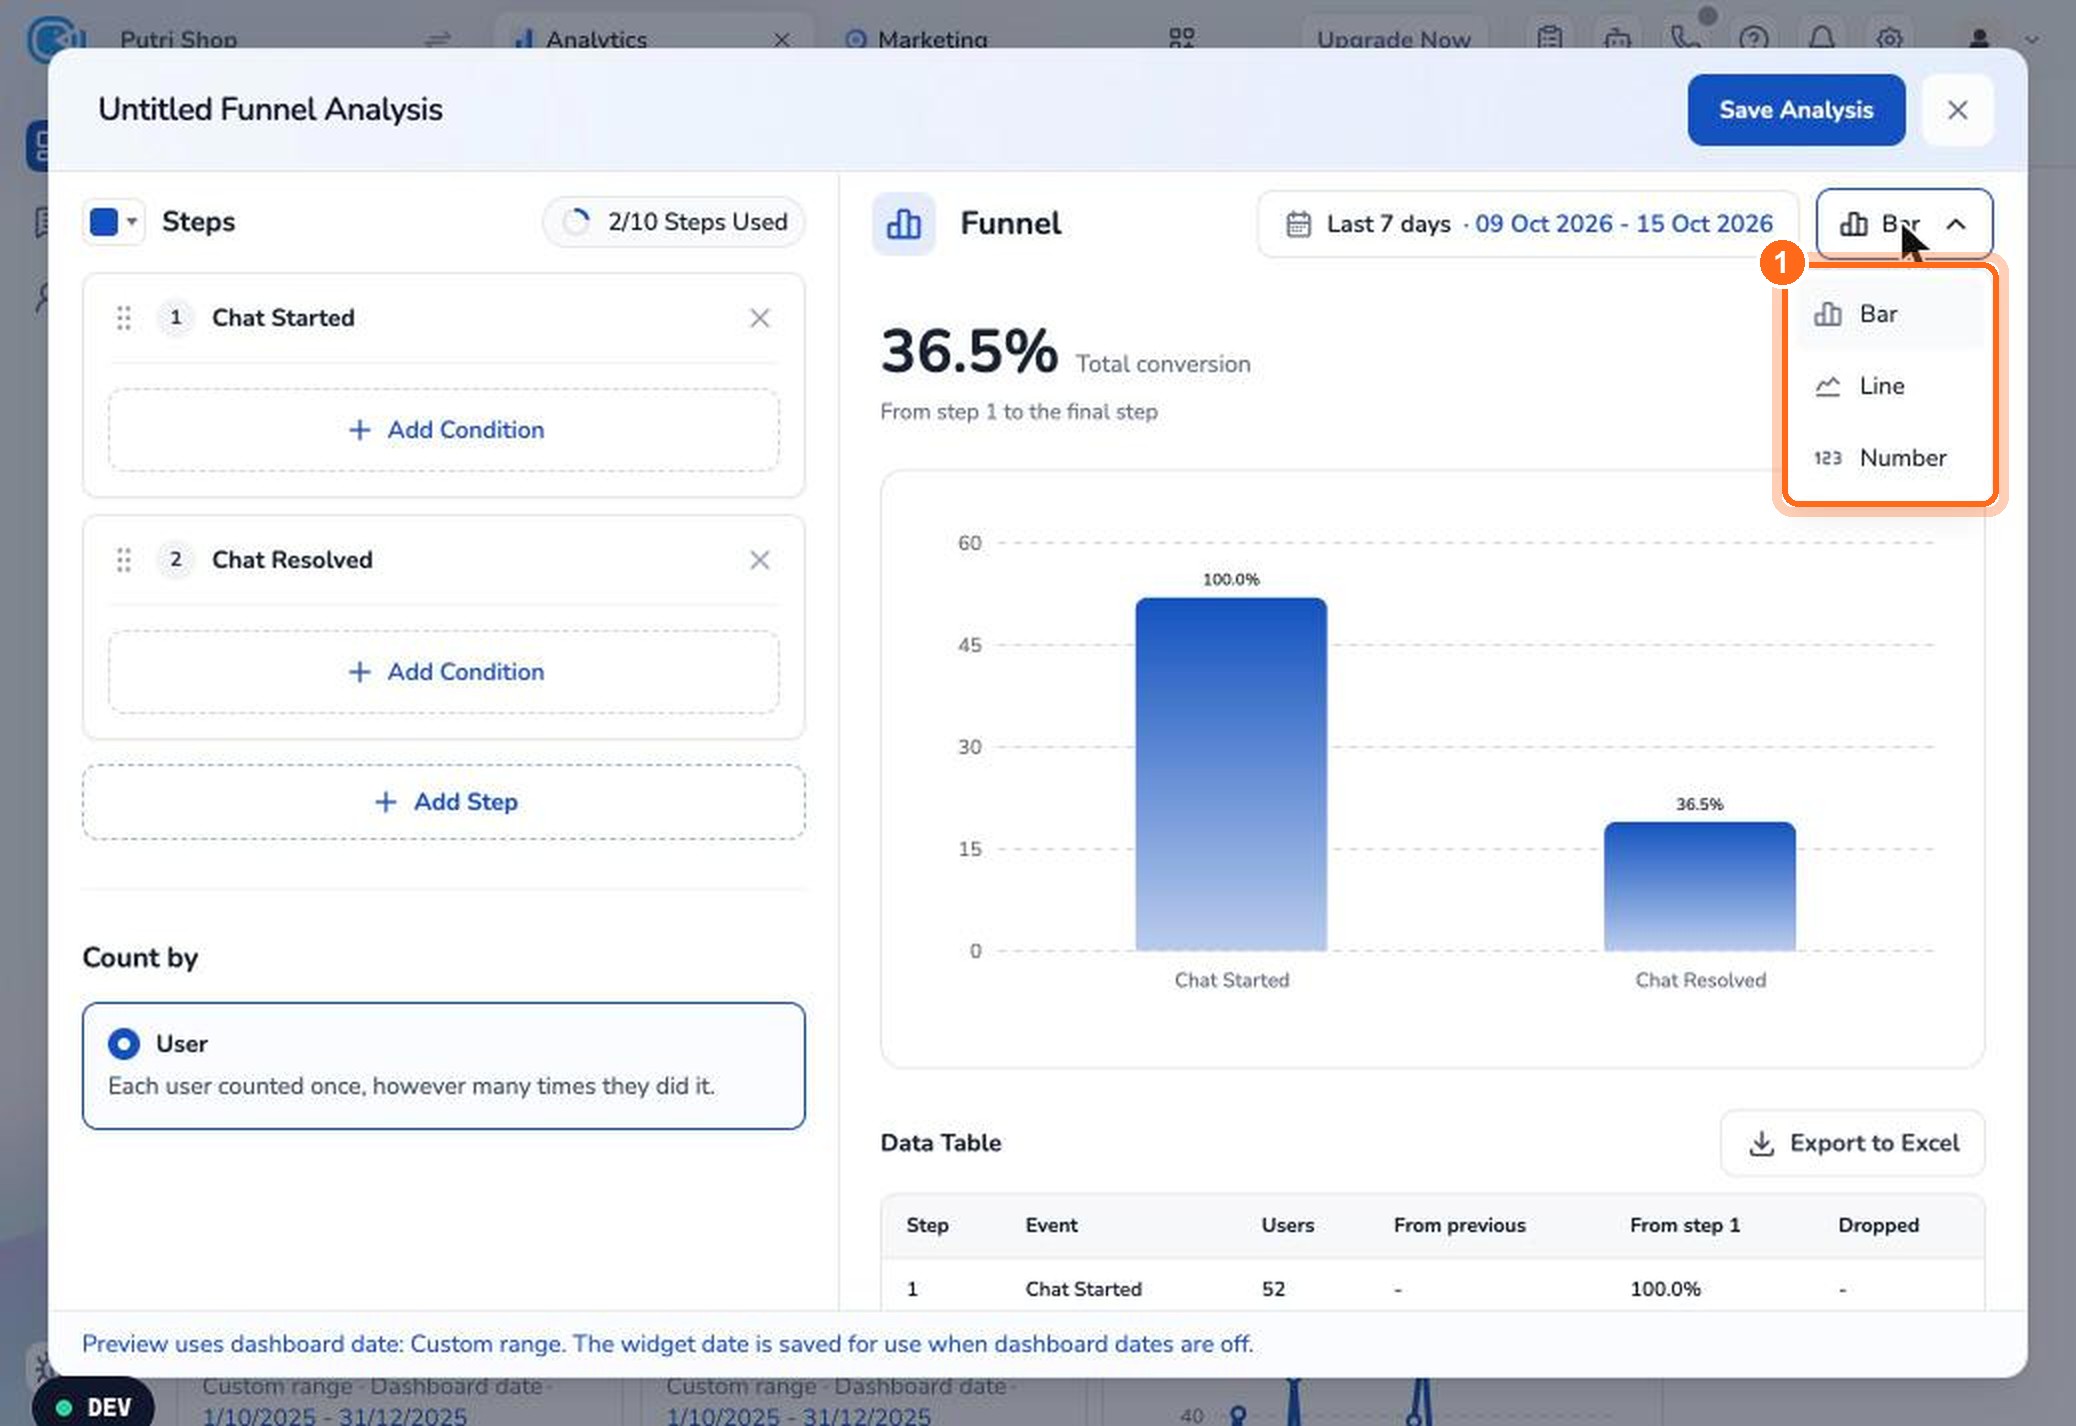Click the clipboard icon in top bar
The width and height of the screenshot is (2076, 1426).
pyautogui.click(x=1550, y=39)
